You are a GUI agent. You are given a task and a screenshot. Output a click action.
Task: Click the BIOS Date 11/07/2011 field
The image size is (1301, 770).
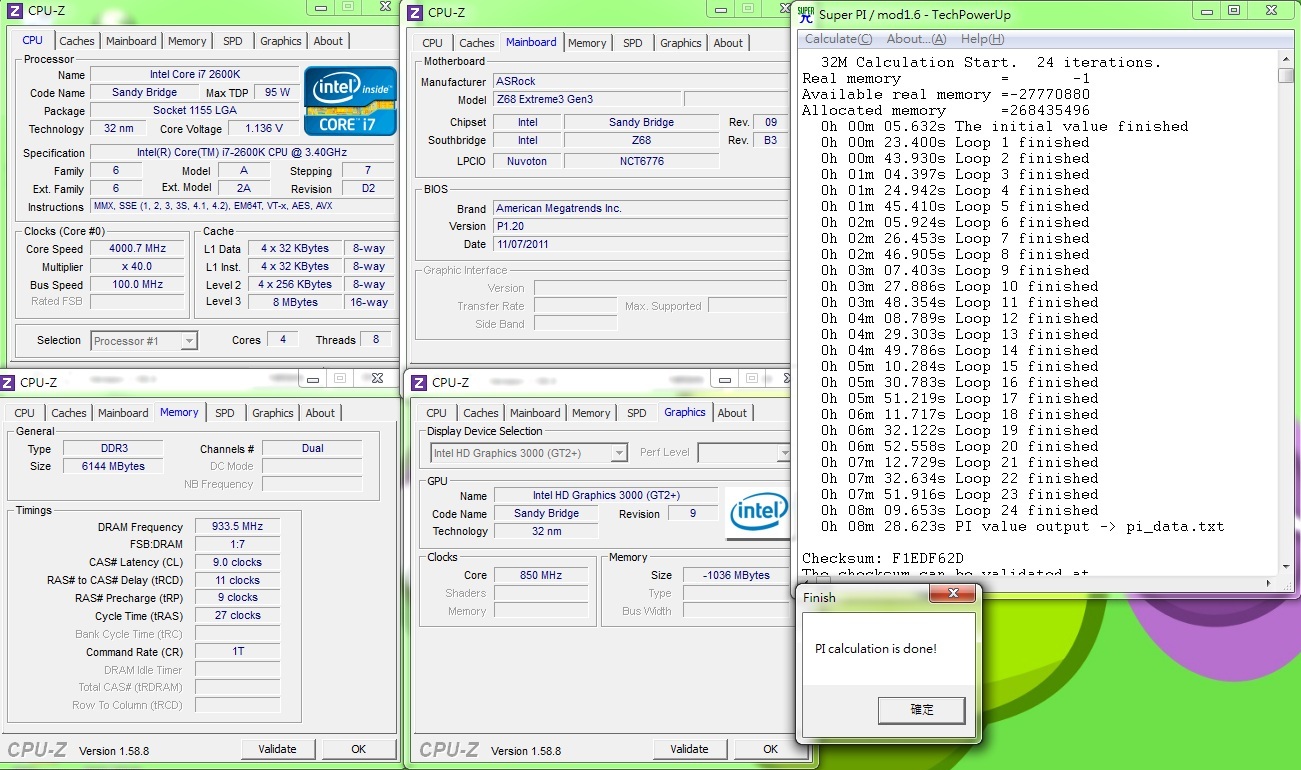[640, 244]
